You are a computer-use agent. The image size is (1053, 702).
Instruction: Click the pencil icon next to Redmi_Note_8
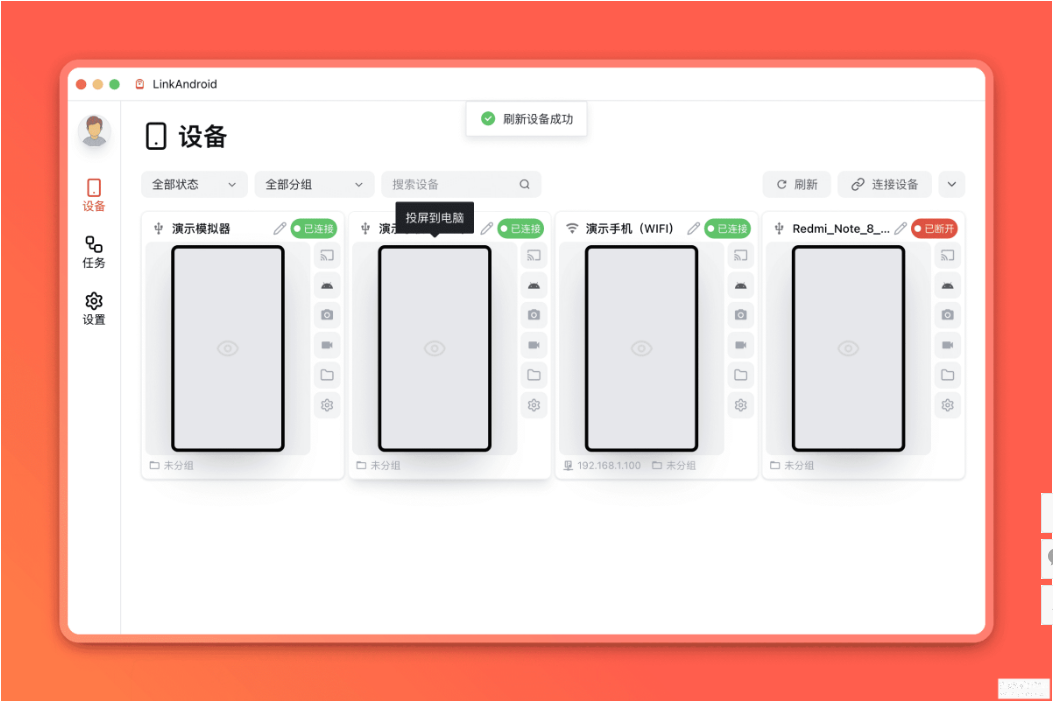point(901,228)
